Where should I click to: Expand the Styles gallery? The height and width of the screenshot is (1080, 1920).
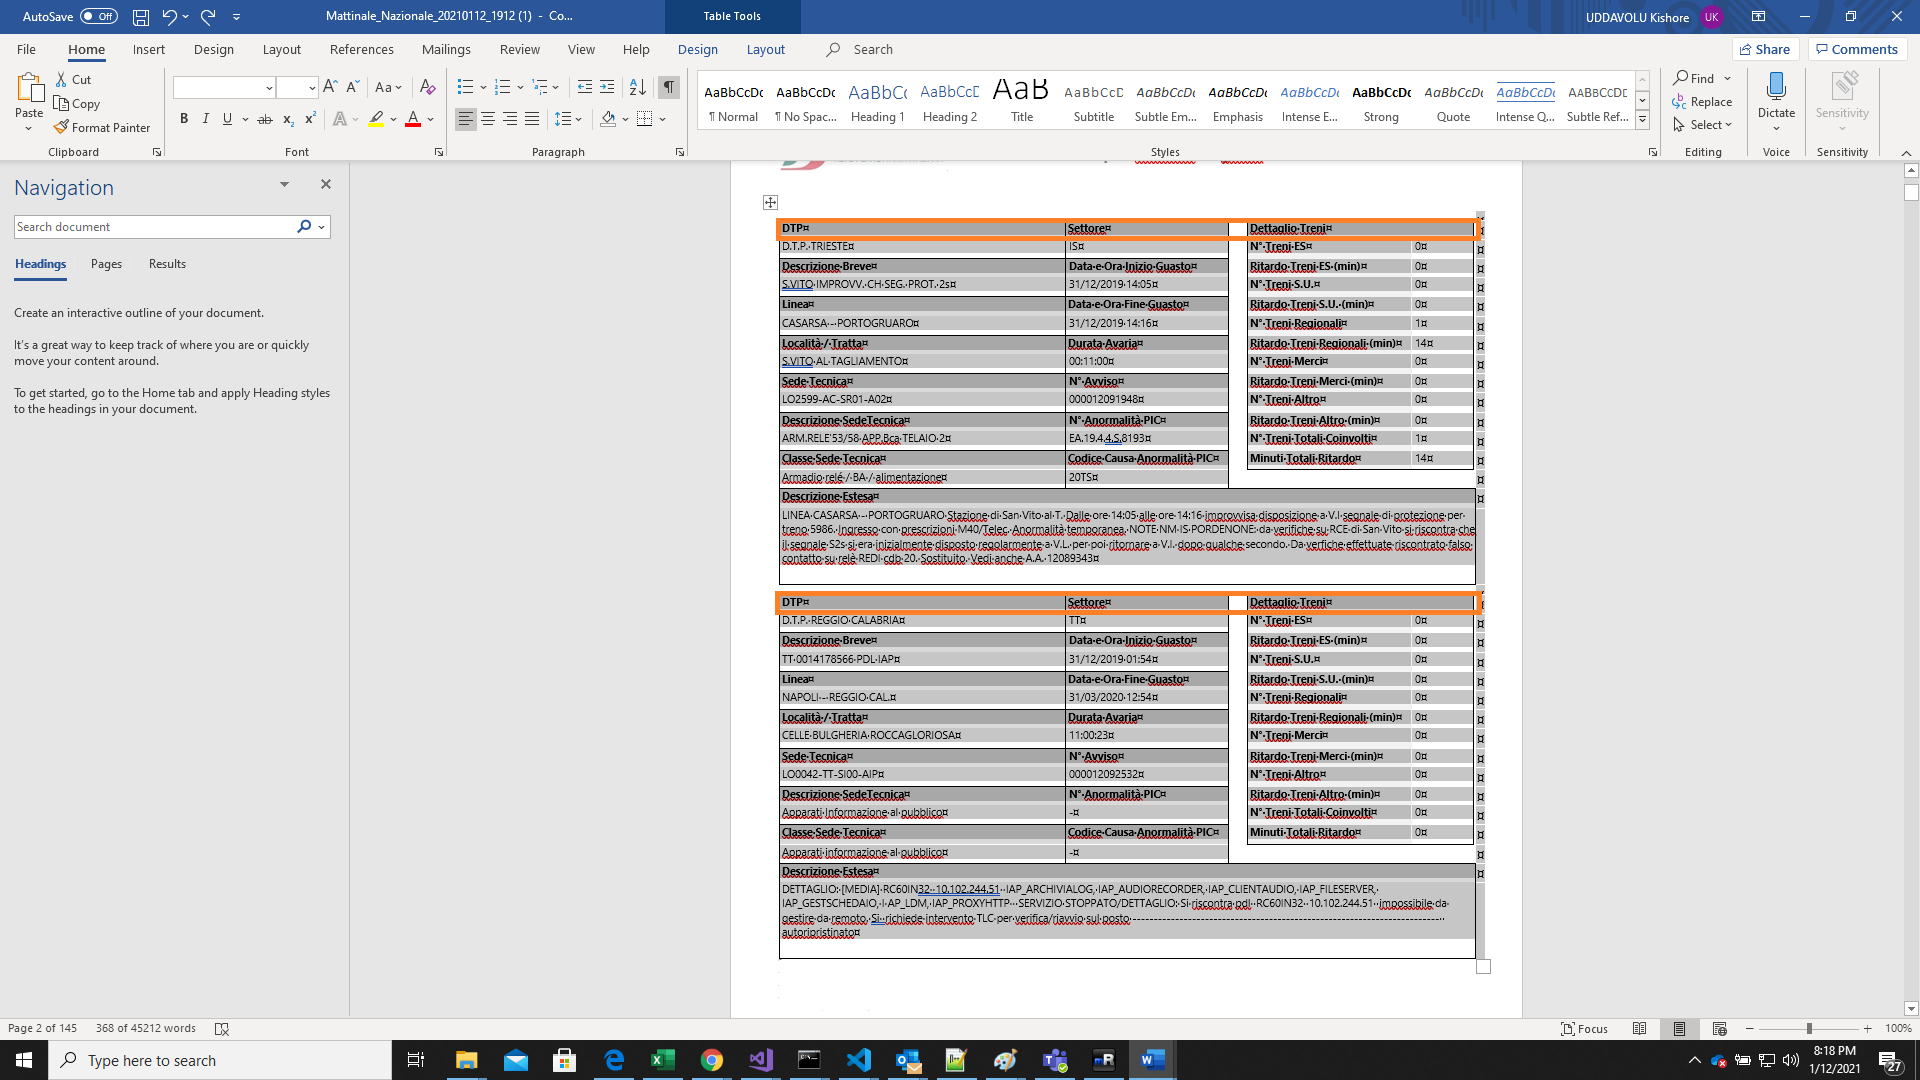pyautogui.click(x=1642, y=119)
